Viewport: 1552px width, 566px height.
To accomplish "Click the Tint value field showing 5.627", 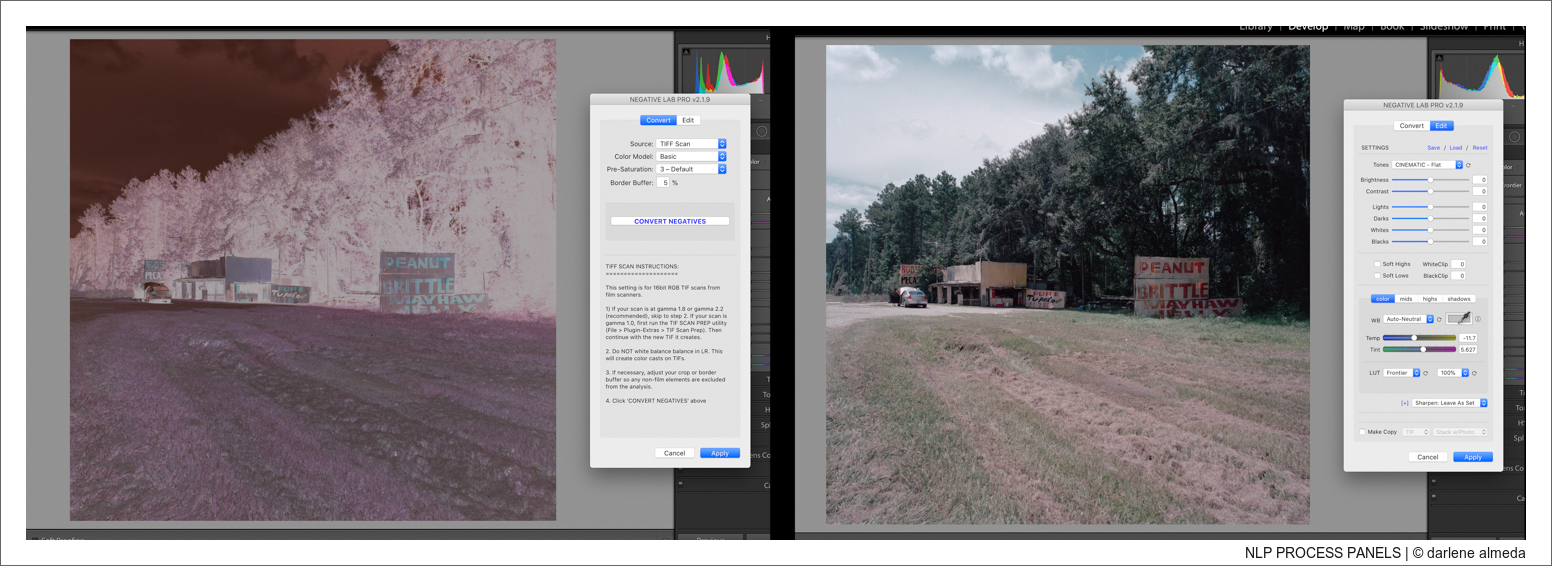I will 1468,349.
